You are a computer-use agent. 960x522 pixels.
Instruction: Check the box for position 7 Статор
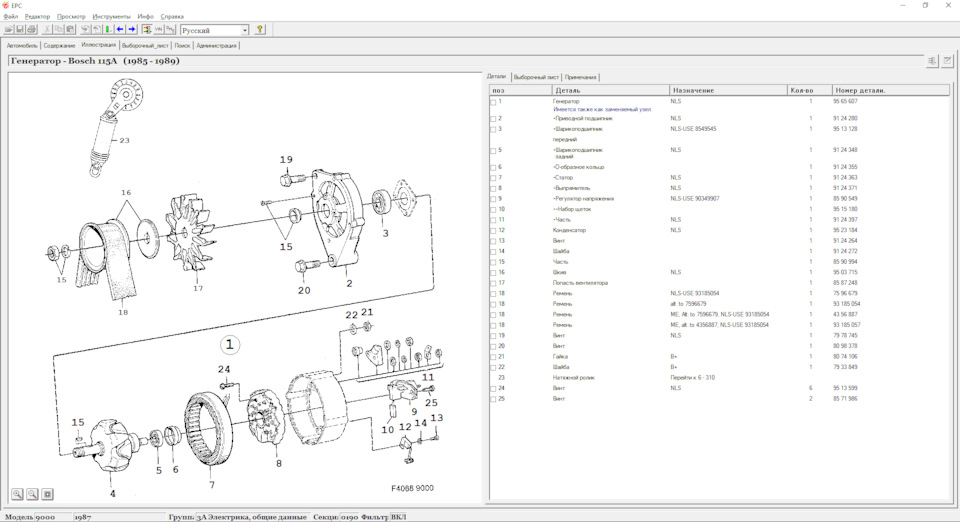coord(493,178)
